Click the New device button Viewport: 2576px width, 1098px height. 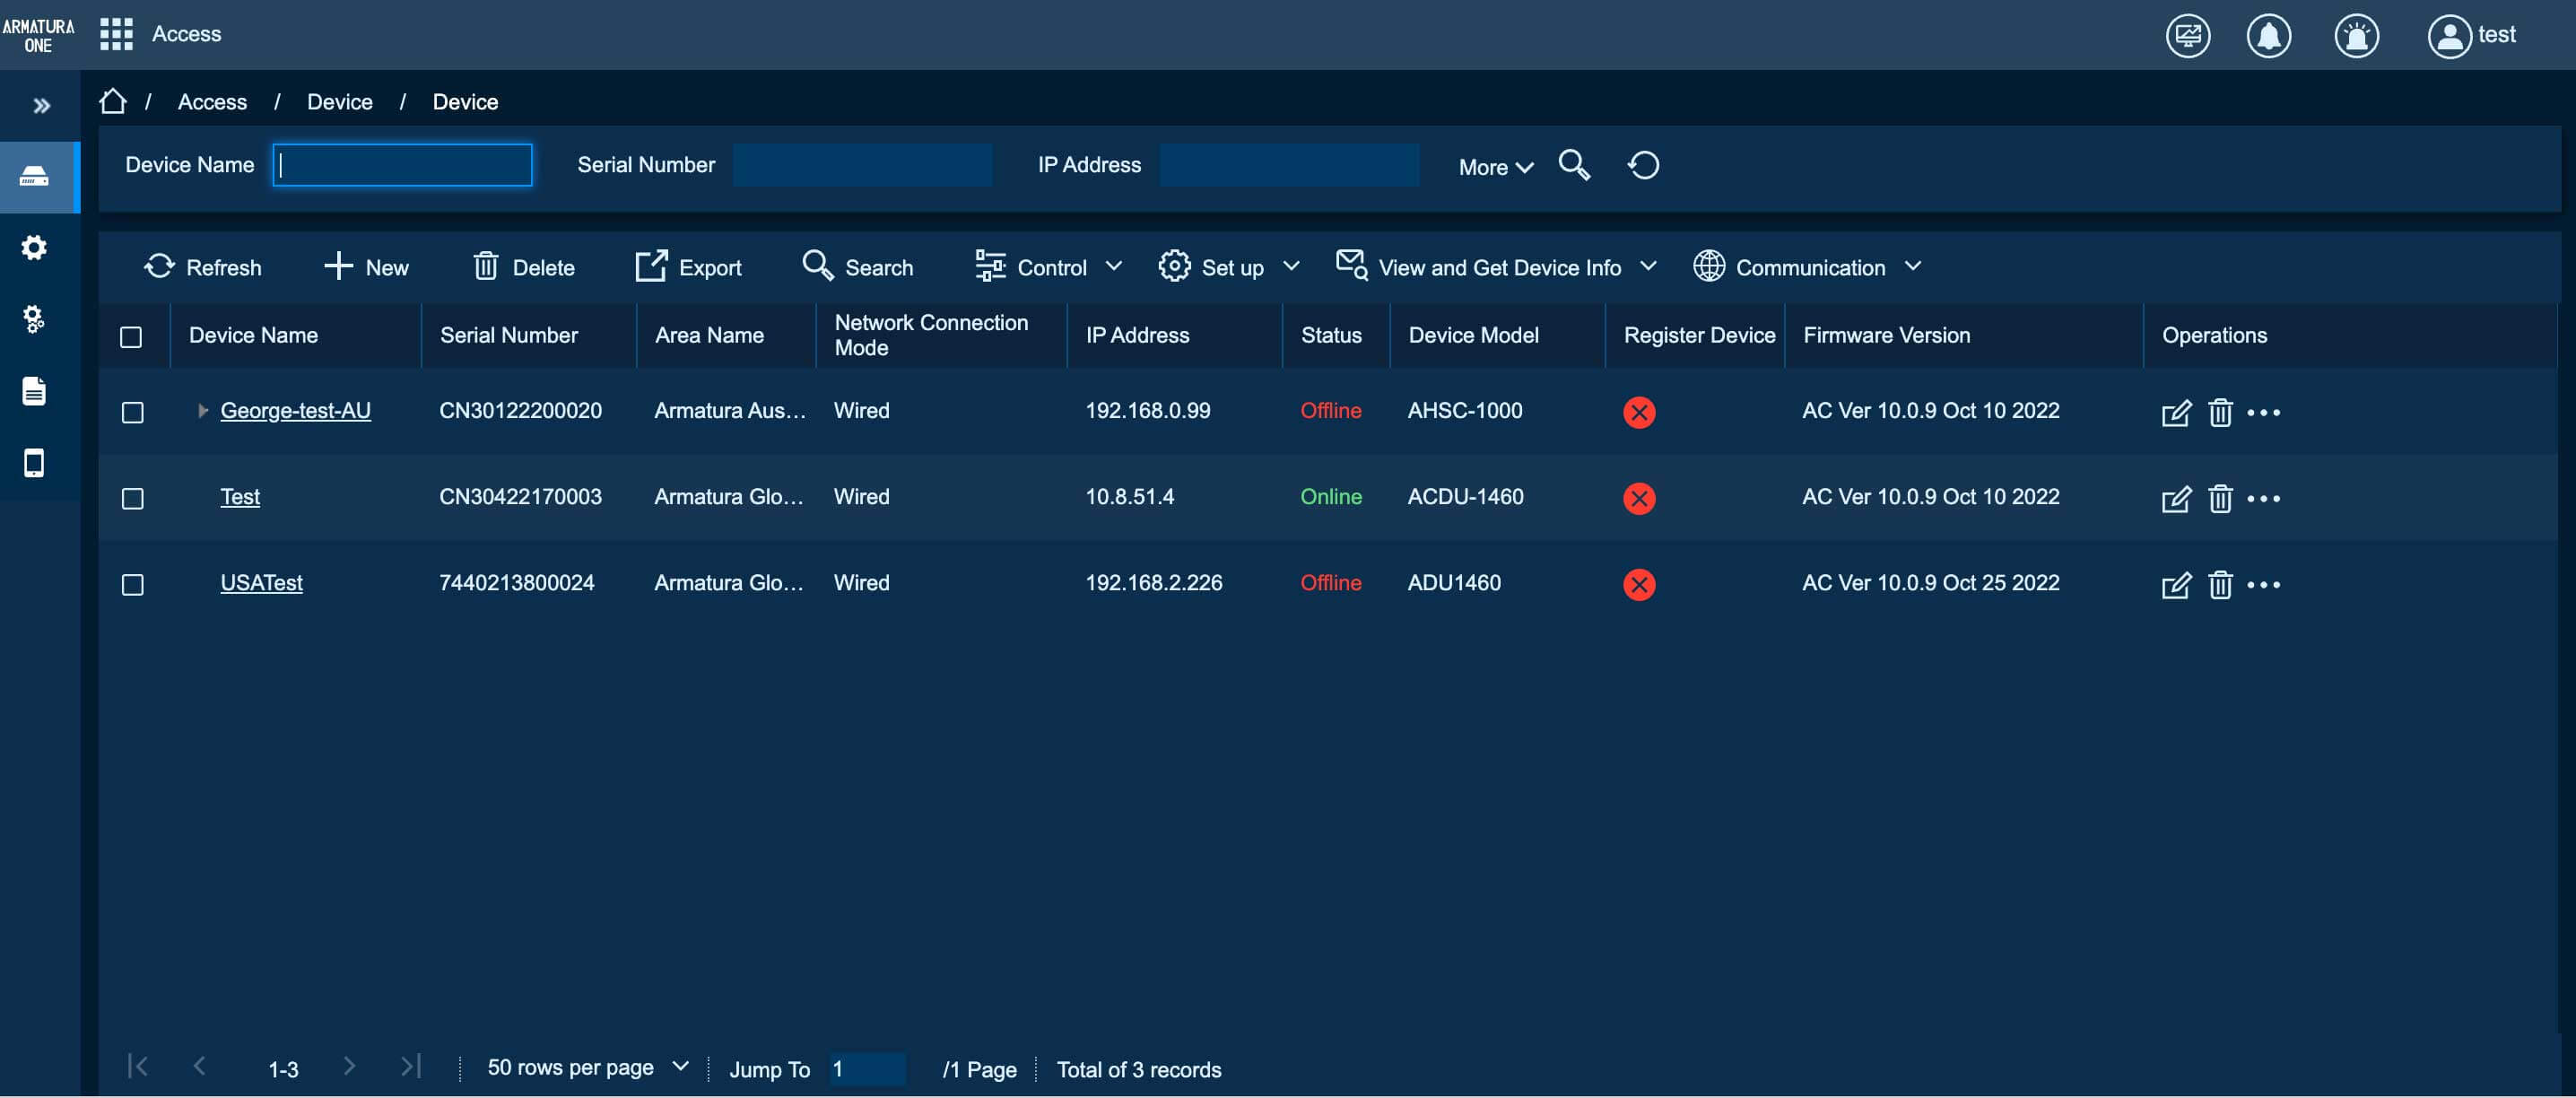click(x=366, y=267)
